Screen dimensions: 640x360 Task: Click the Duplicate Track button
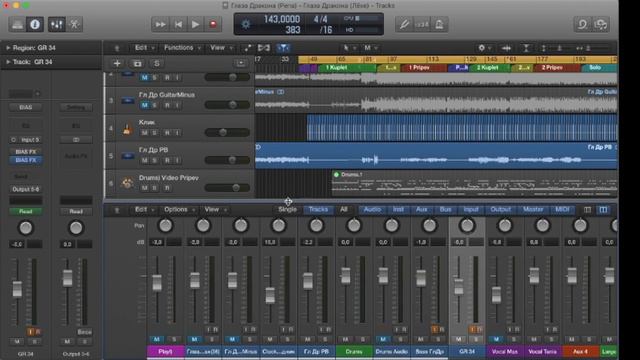pyautogui.click(x=137, y=63)
